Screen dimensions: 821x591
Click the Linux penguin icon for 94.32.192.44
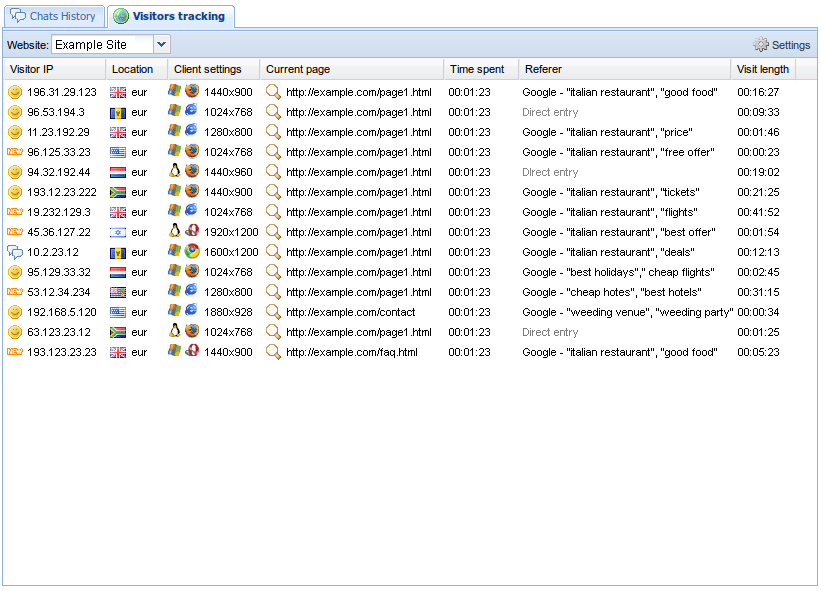coord(174,171)
